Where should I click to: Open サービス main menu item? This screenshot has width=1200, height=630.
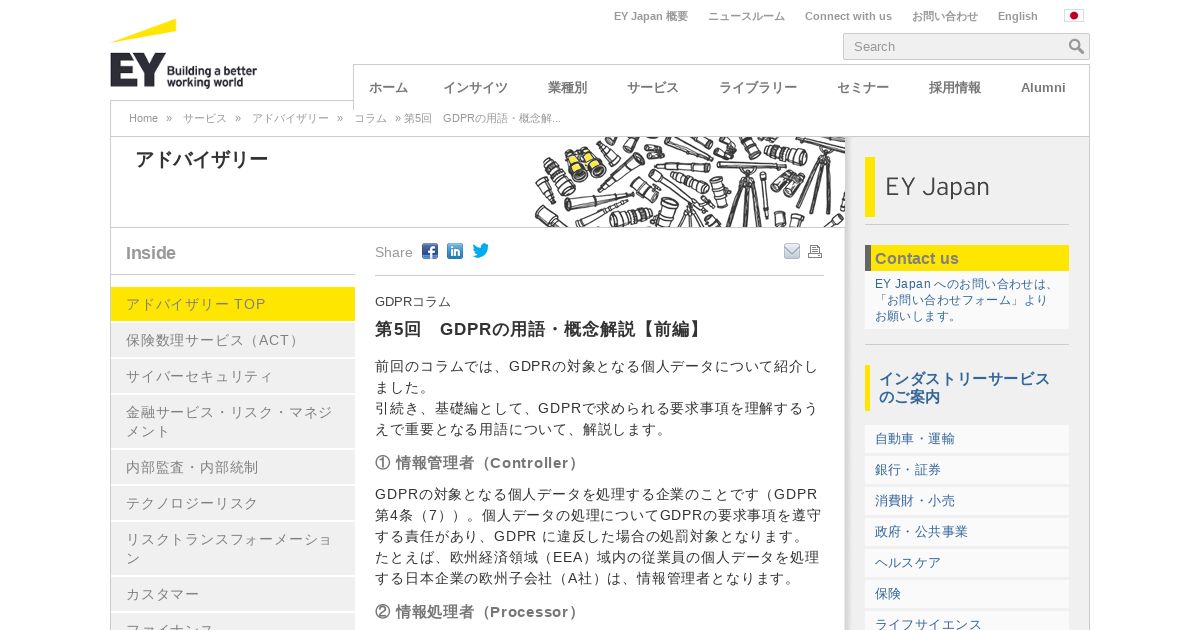click(653, 88)
